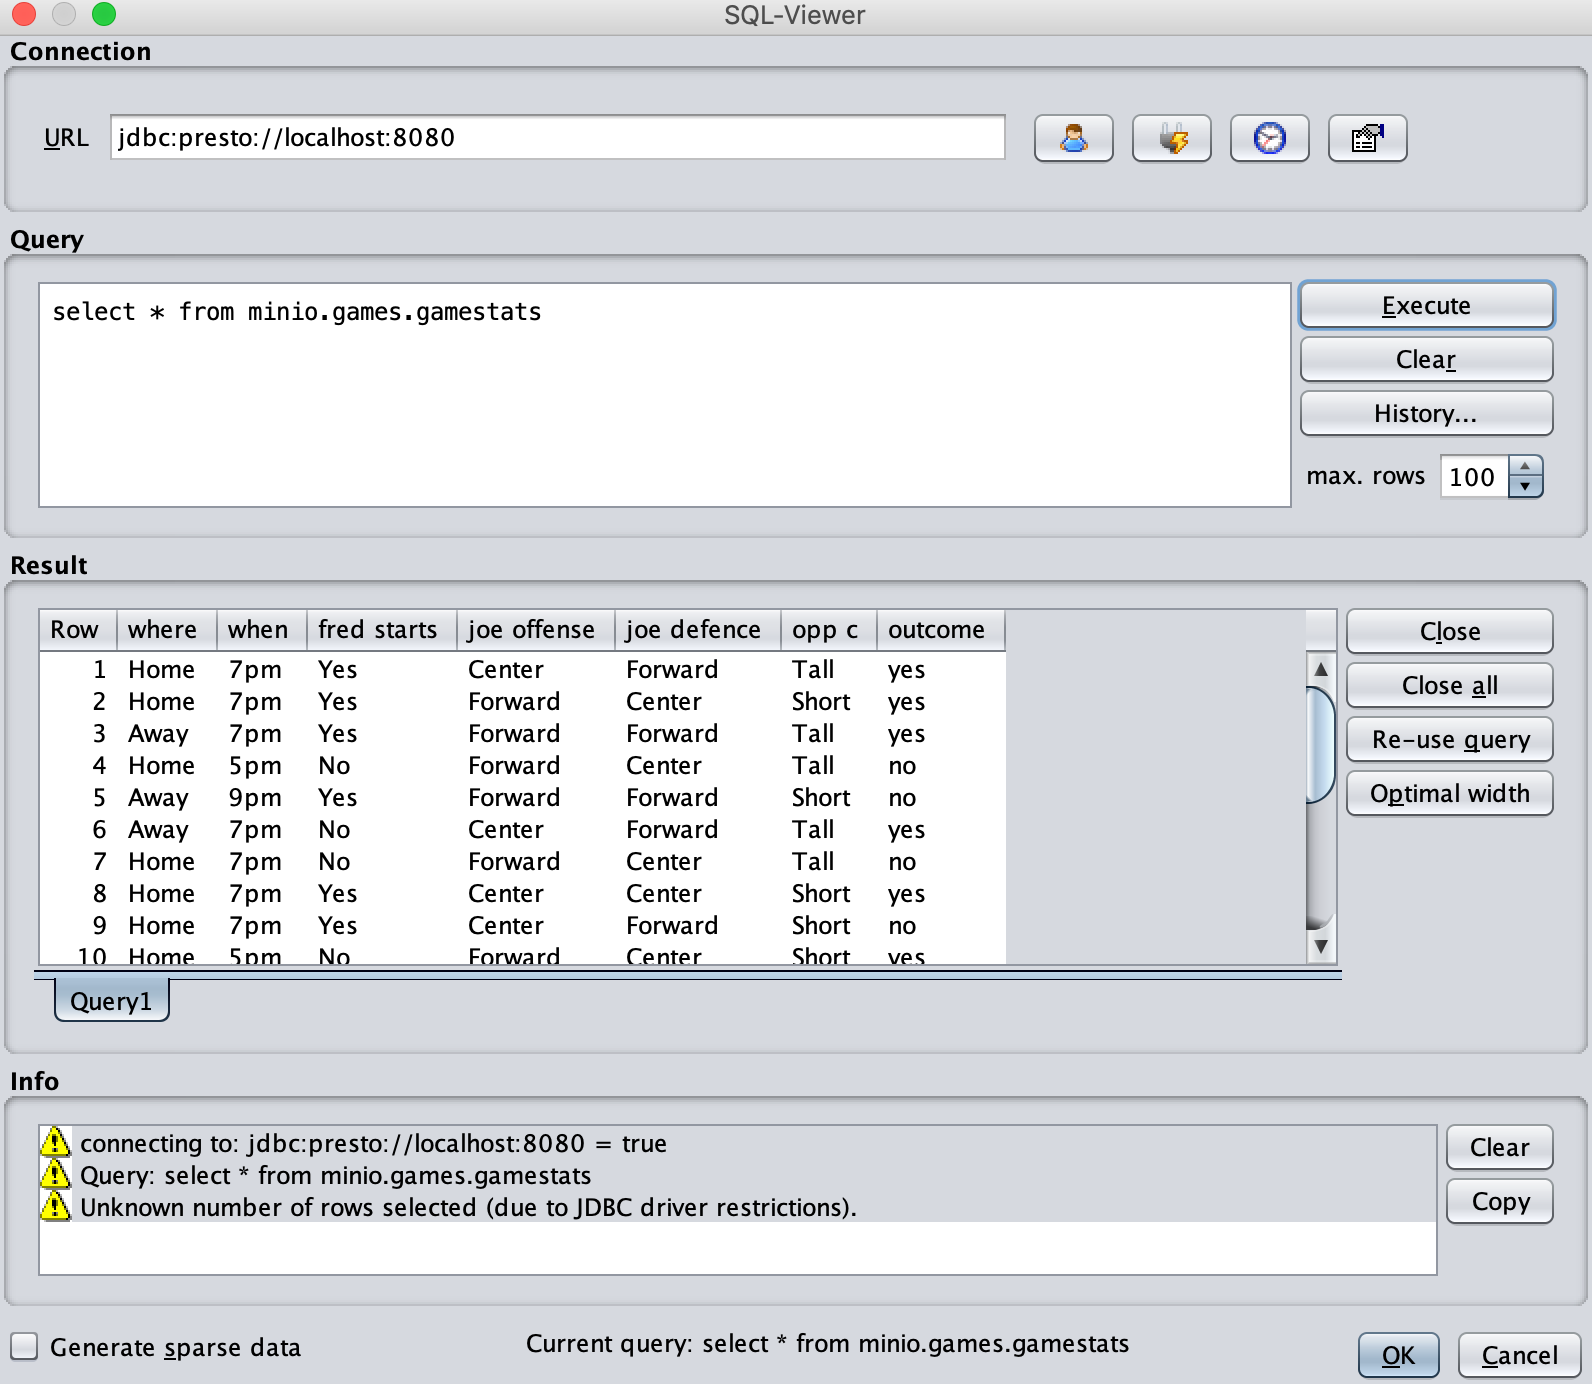1592x1384 pixels.
Task: Increase max. rows with up arrow
Action: (x=1525, y=466)
